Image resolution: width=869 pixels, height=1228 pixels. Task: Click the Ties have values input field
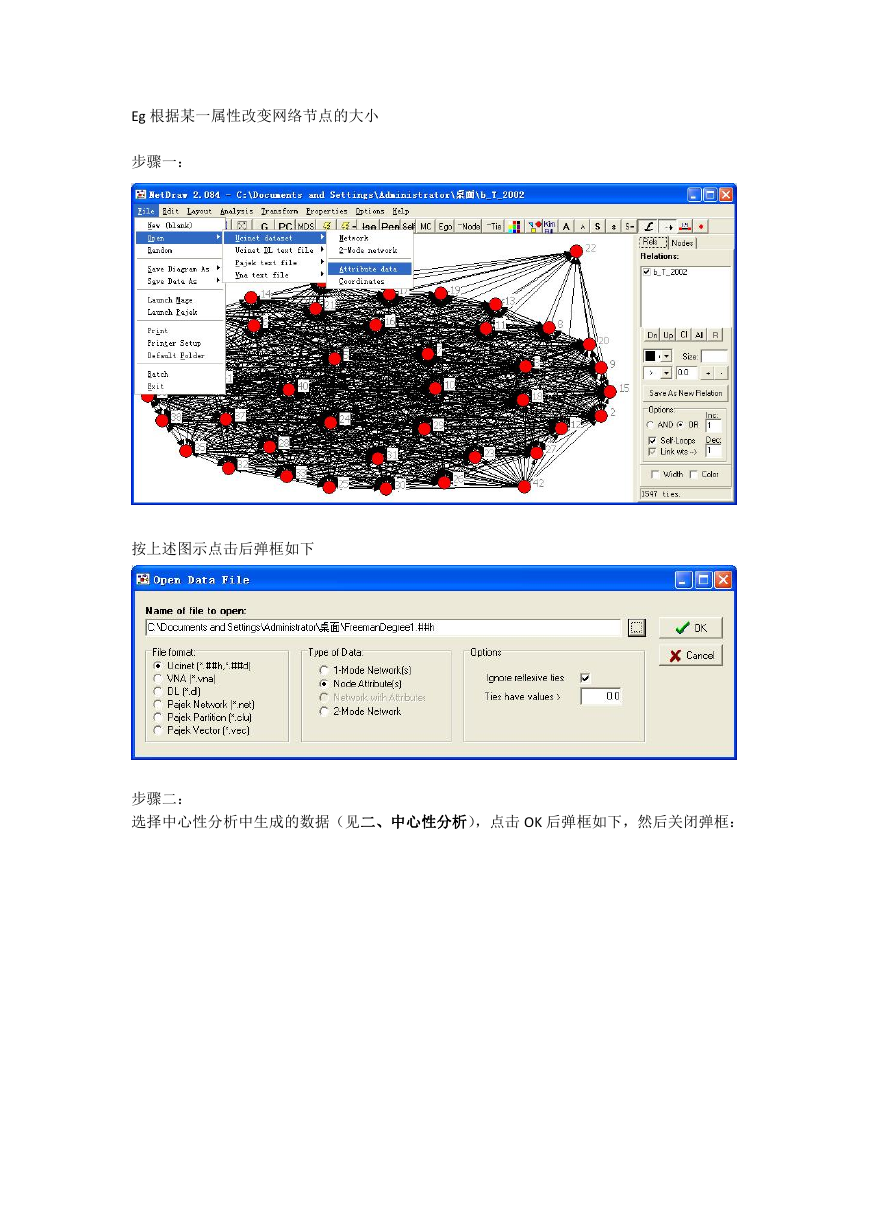pos(601,696)
